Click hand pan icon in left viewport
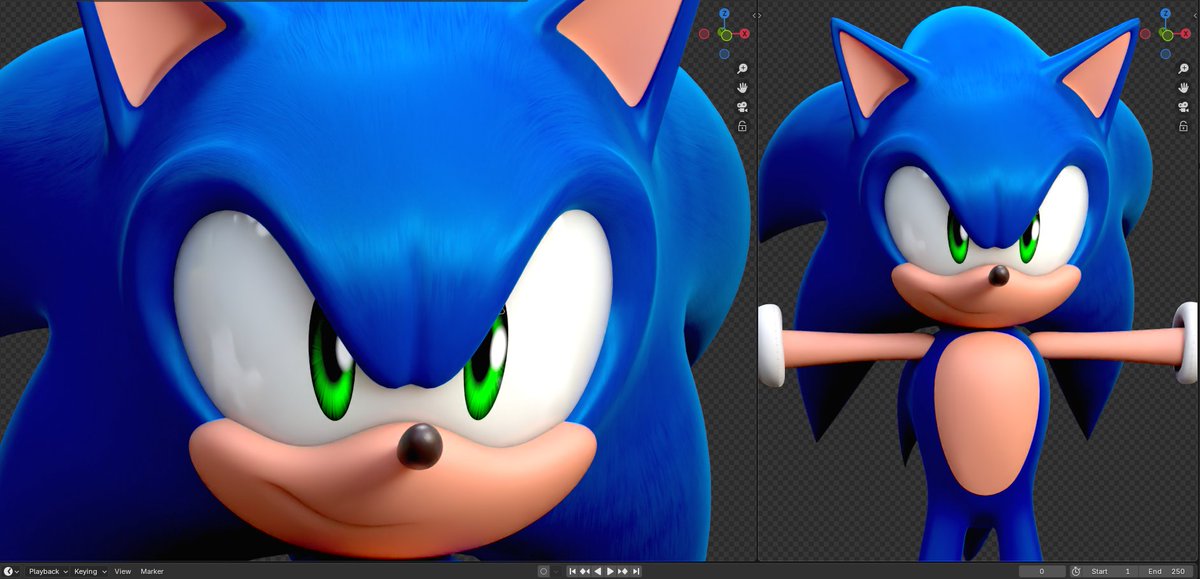Image resolution: width=1200 pixels, height=579 pixels. (742, 87)
